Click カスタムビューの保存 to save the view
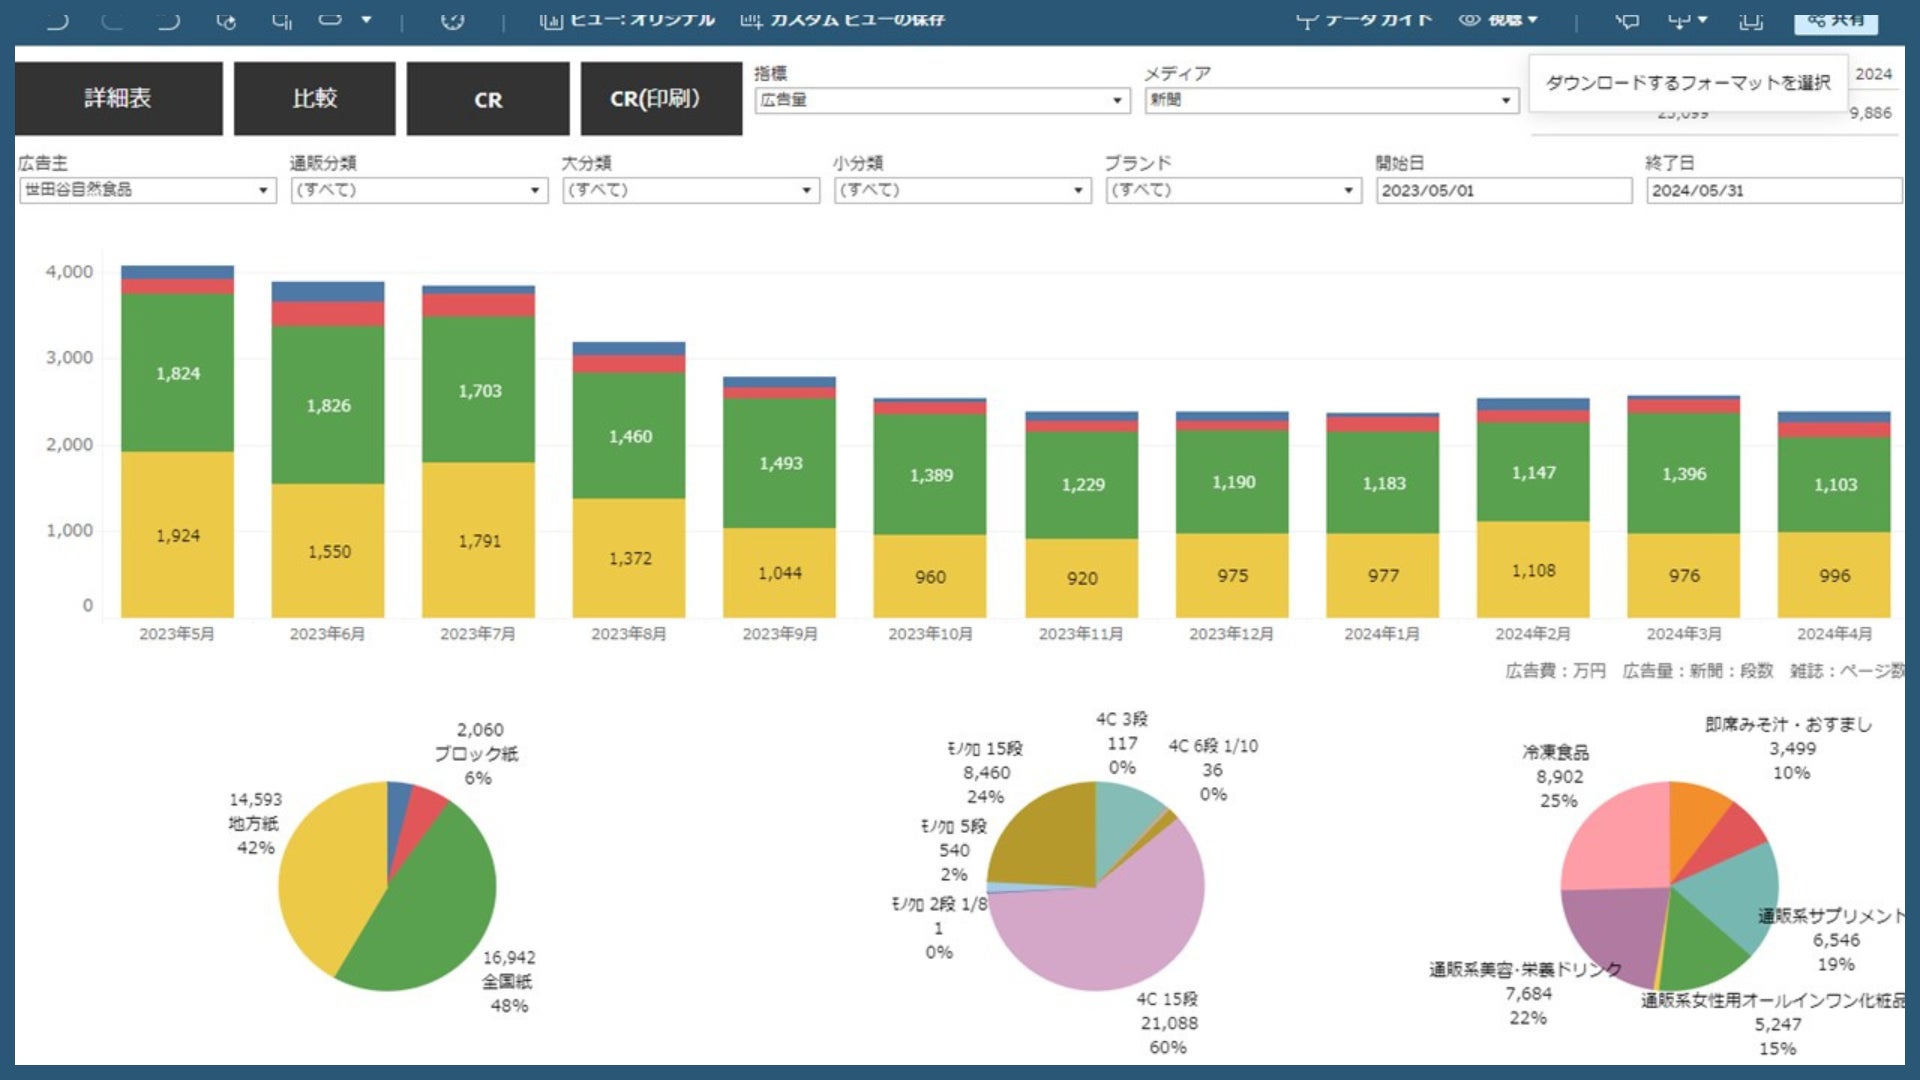 coord(843,20)
